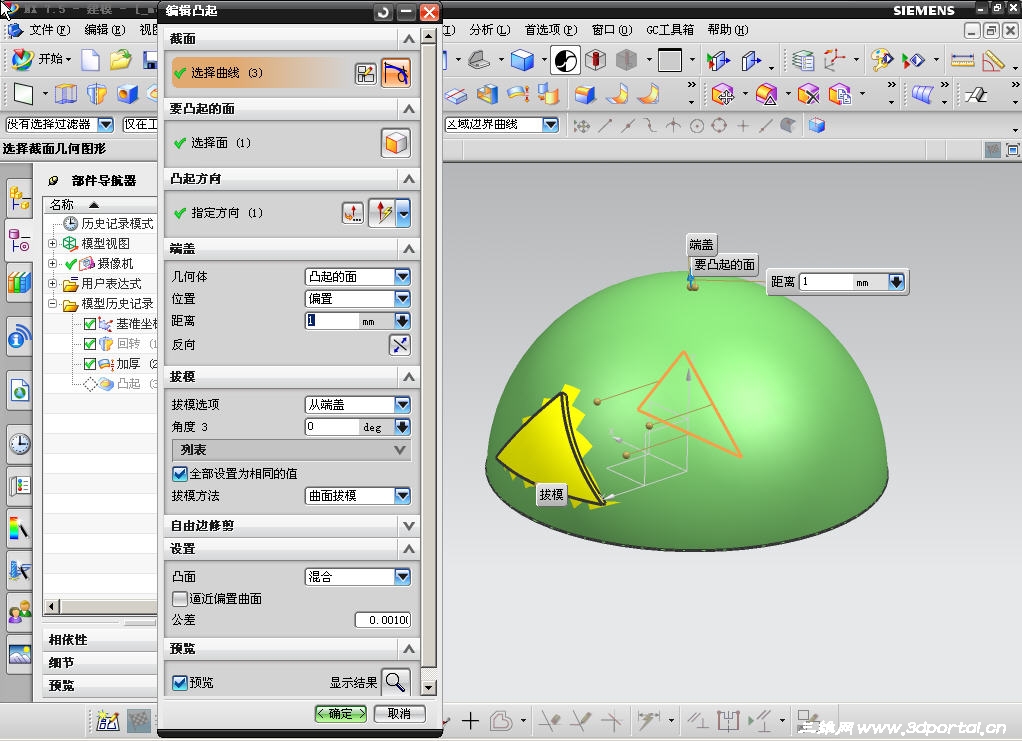Click the 拔模 label in viewport
Image resolution: width=1022 pixels, height=741 pixels.
click(551, 495)
